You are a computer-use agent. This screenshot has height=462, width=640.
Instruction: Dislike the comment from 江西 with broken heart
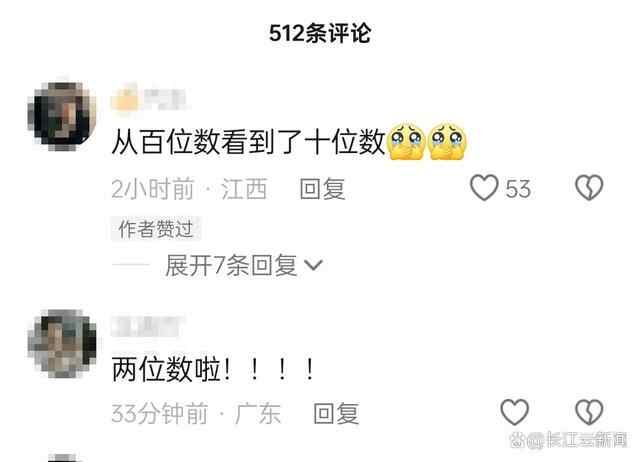(589, 188)
